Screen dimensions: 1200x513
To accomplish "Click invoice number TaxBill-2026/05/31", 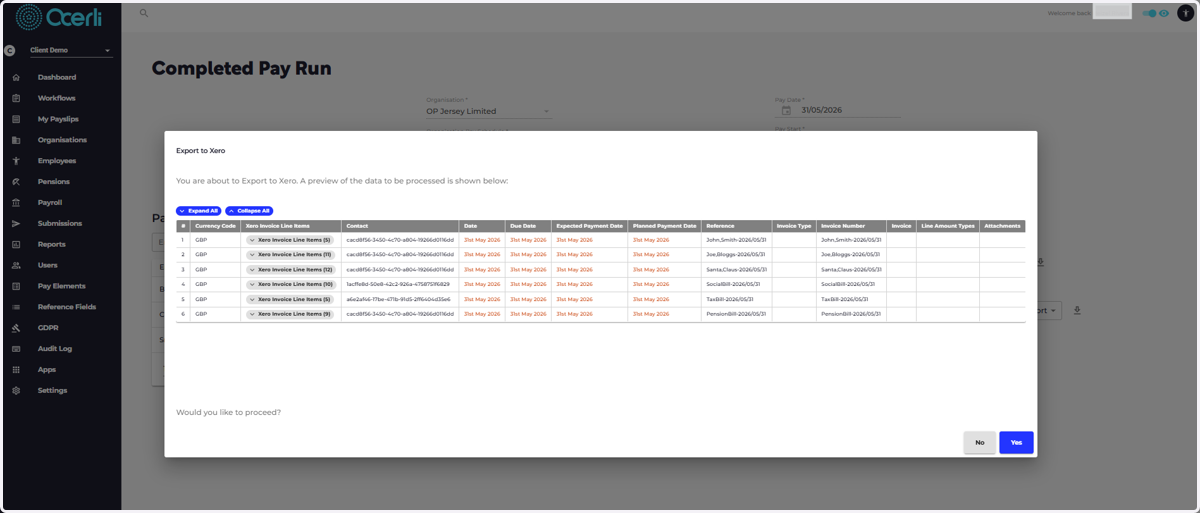I will pyautogui.click(x=845, y=299).
